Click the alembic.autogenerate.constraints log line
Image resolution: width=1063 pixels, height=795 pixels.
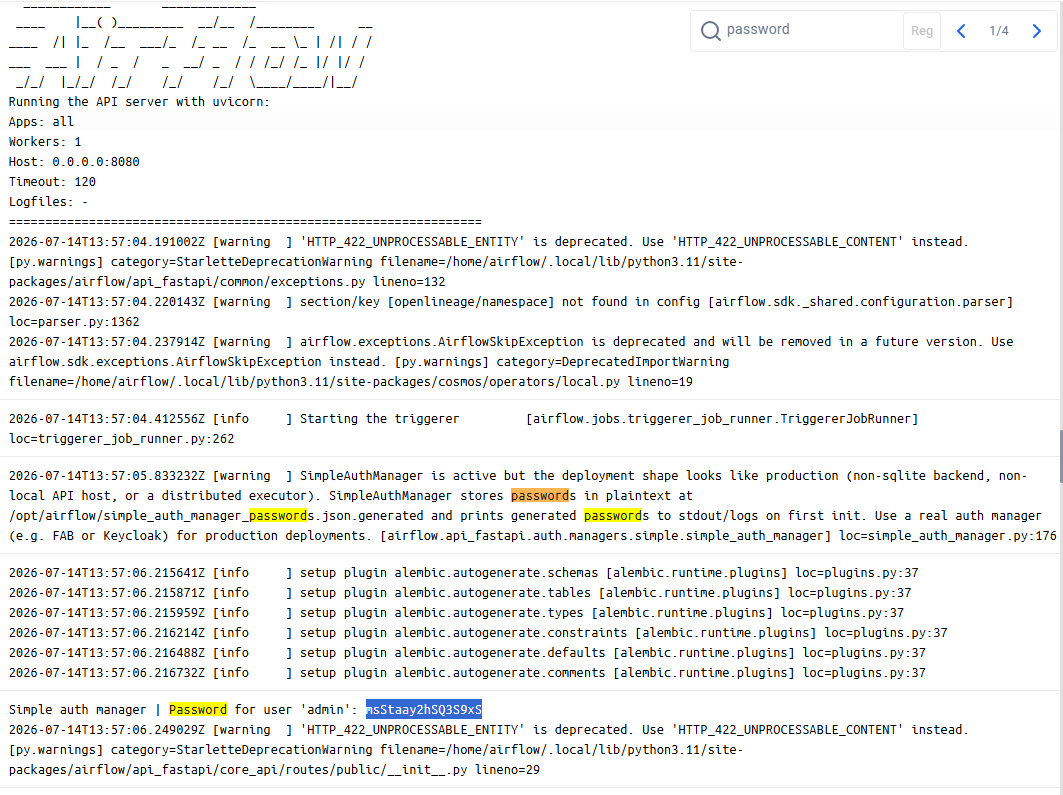(x=478, y=632)
